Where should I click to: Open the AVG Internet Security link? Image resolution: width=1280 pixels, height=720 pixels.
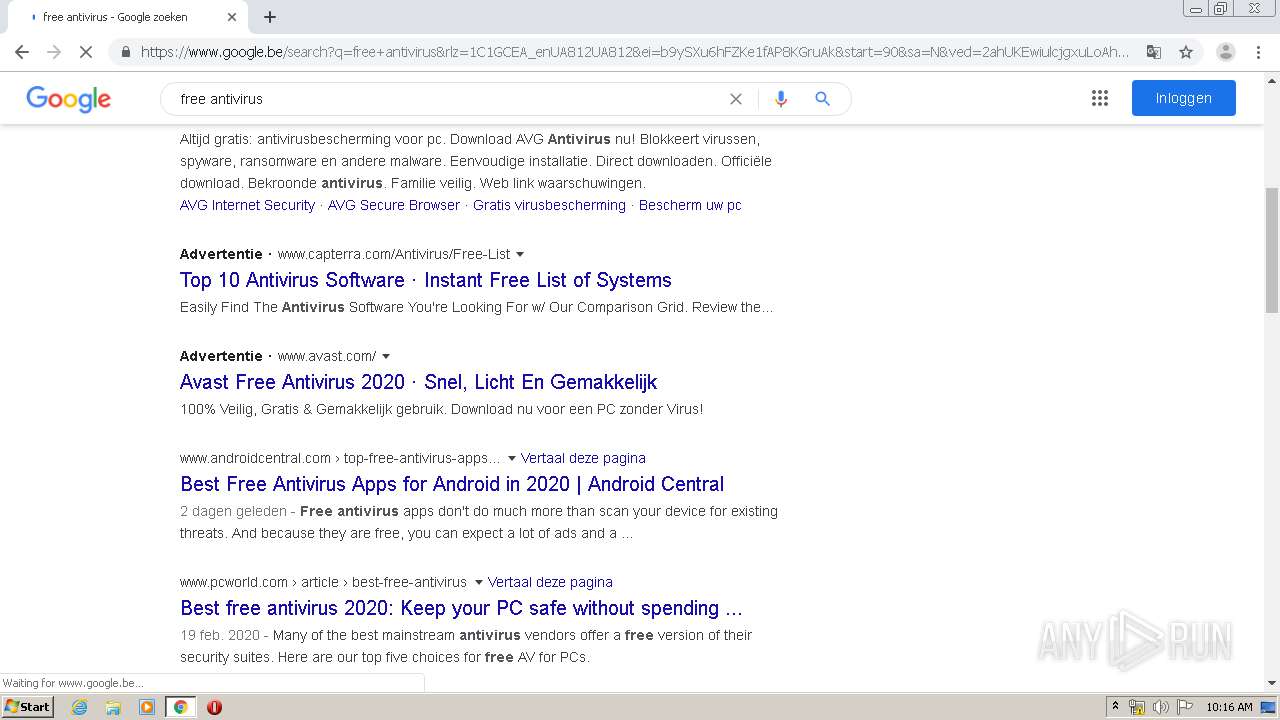click(x=247, y=205)
